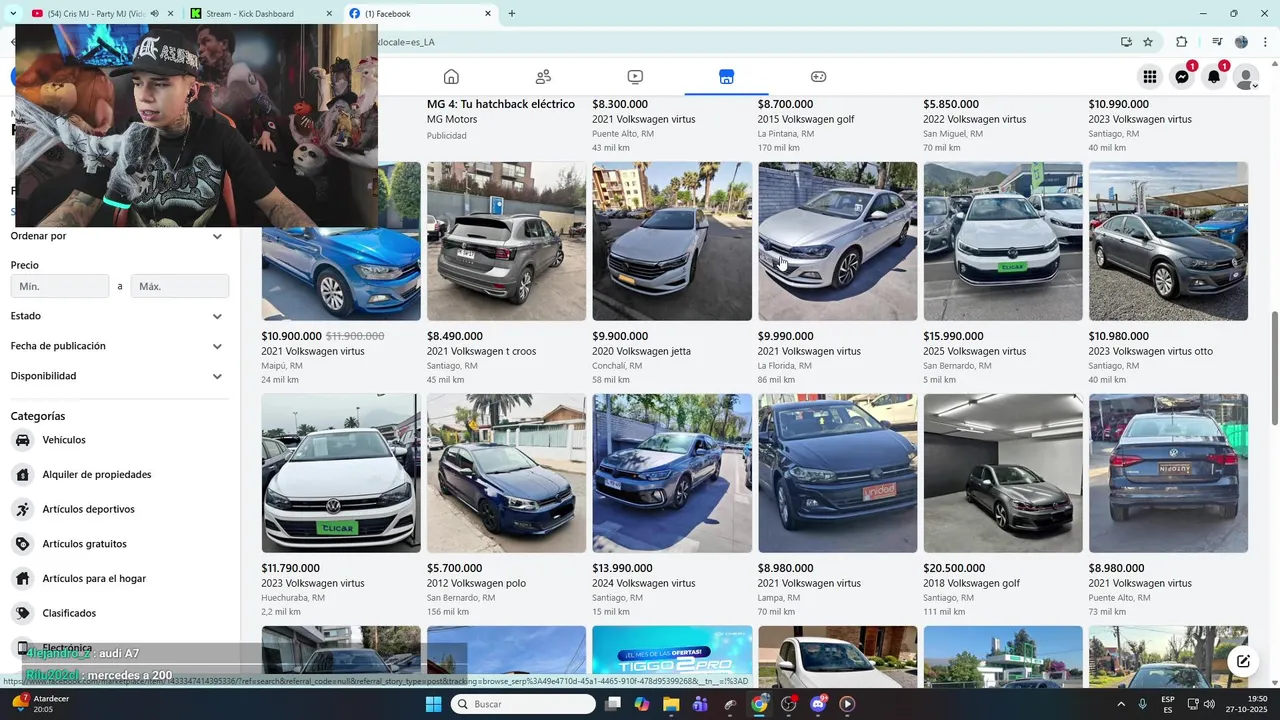The height and width of the screenshot is (720, 1280).
Task: Bookmark page with the star icon
Action: pos(1148,42)
